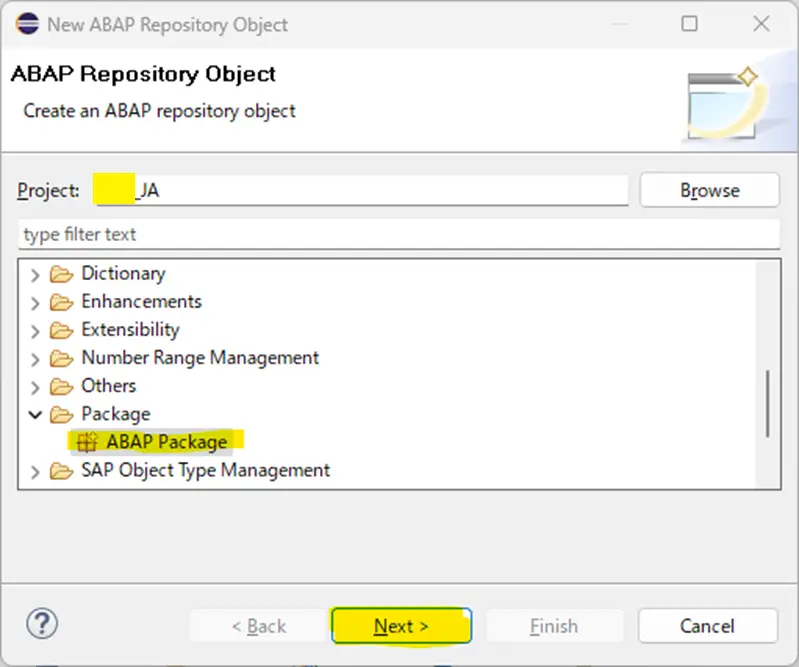This screenshot has width=799, height=667.
Task: Focus the Project input field
Action: pos(361,190)
